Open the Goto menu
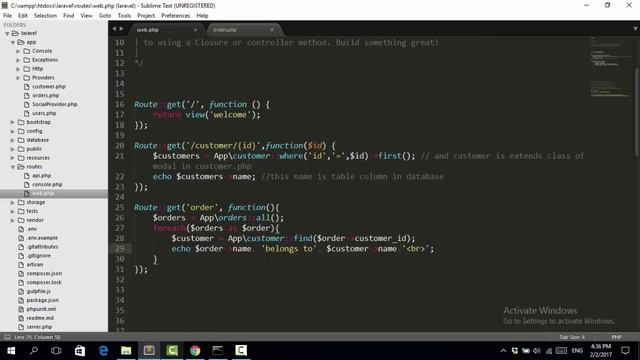 [105, 16]
